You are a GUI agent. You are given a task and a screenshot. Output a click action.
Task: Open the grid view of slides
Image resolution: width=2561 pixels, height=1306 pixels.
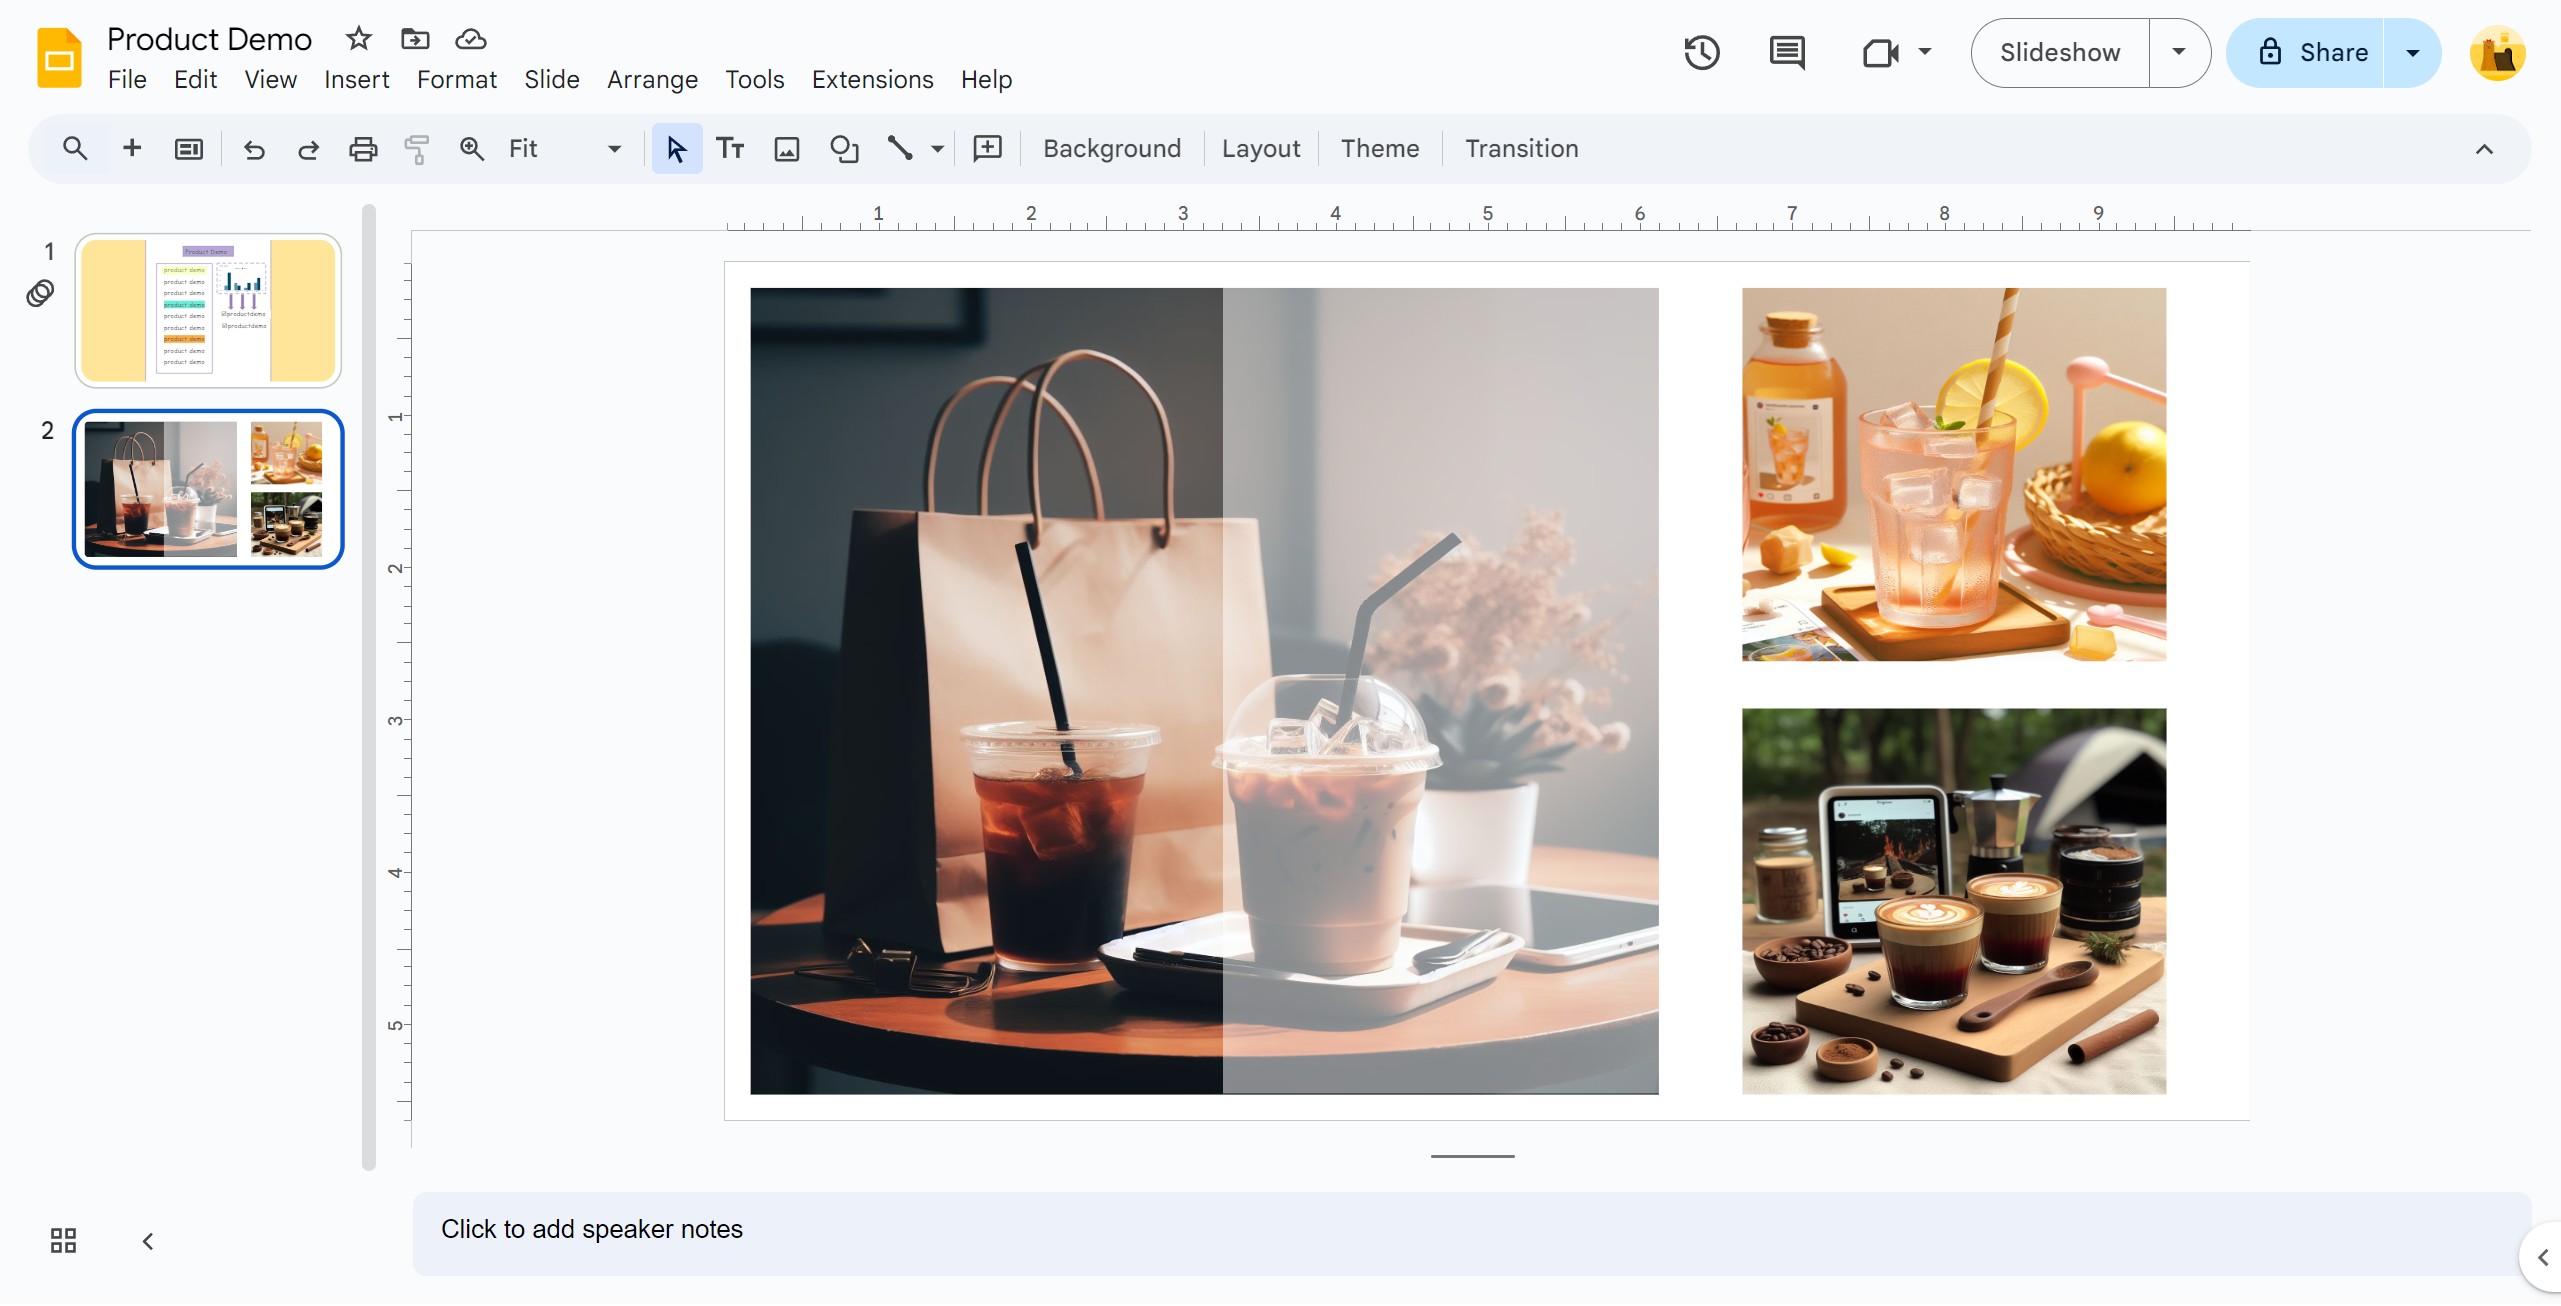click(63, 1241)
